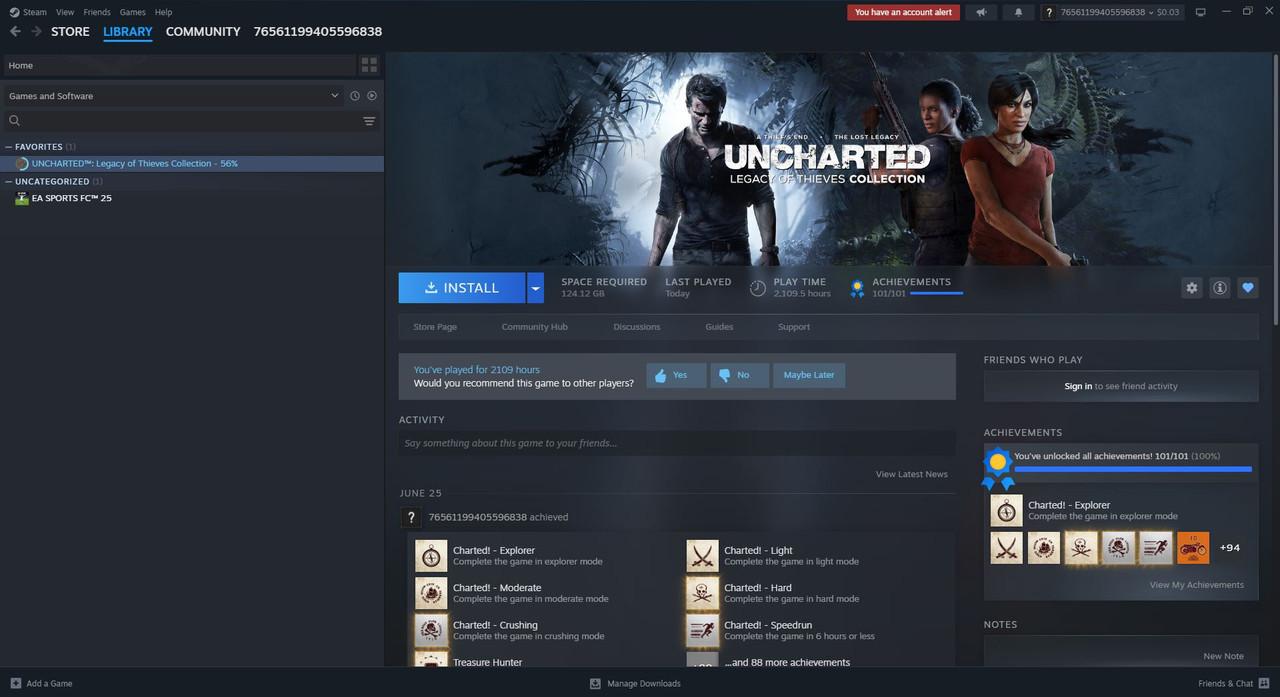Open the Community Hub link
Viewport: 1280px width, 697px height.
534,327
